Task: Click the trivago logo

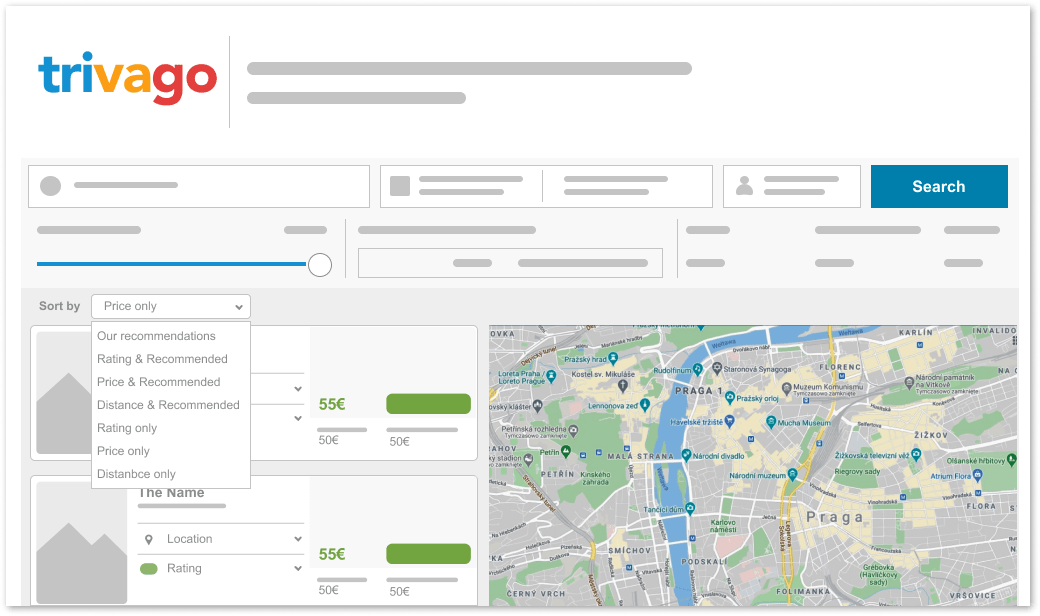Action: [127, 78]
